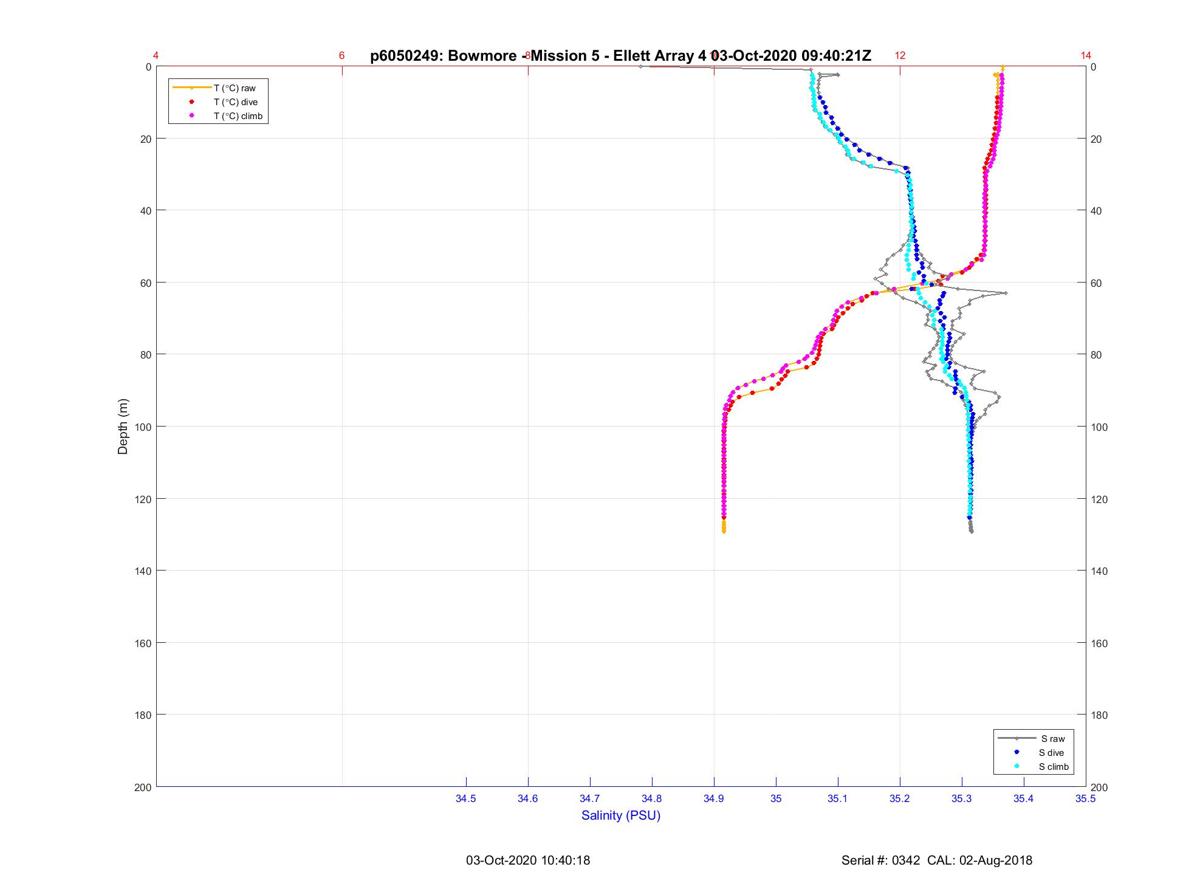Click the 140 tick on right depth axis

click(x=1101, y=571)
